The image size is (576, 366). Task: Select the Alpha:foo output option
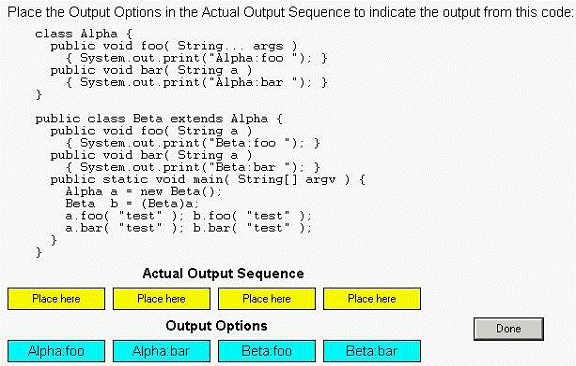[56, 351]
